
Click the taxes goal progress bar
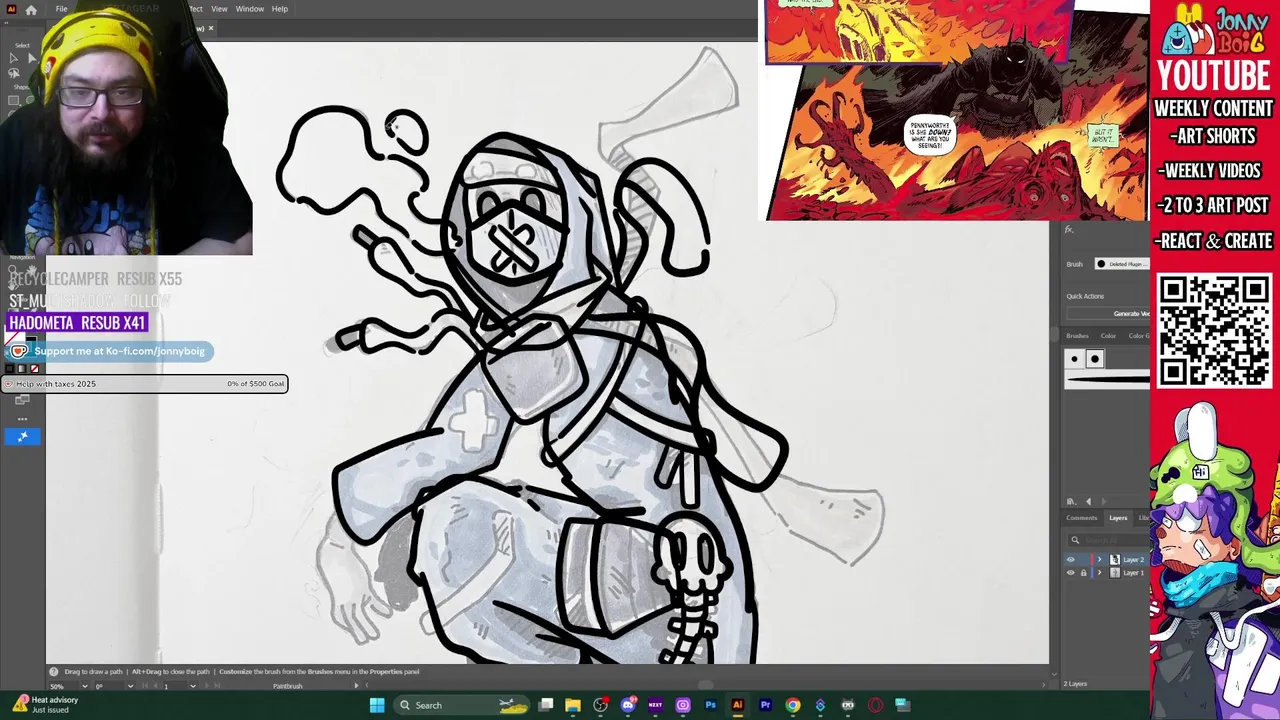tap(145, 384)
